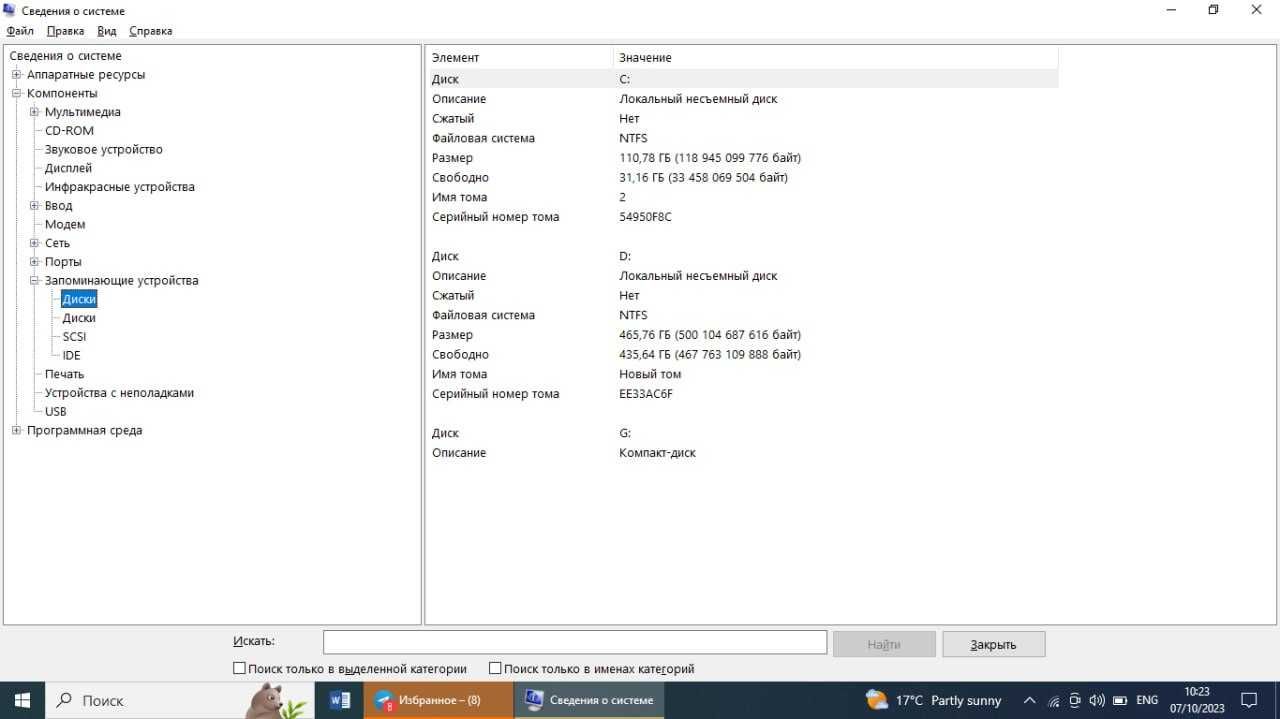The width and height of the screenshot is (1280, 719).
Task: Open the Файл menu
Action: [x=20, y=31]
